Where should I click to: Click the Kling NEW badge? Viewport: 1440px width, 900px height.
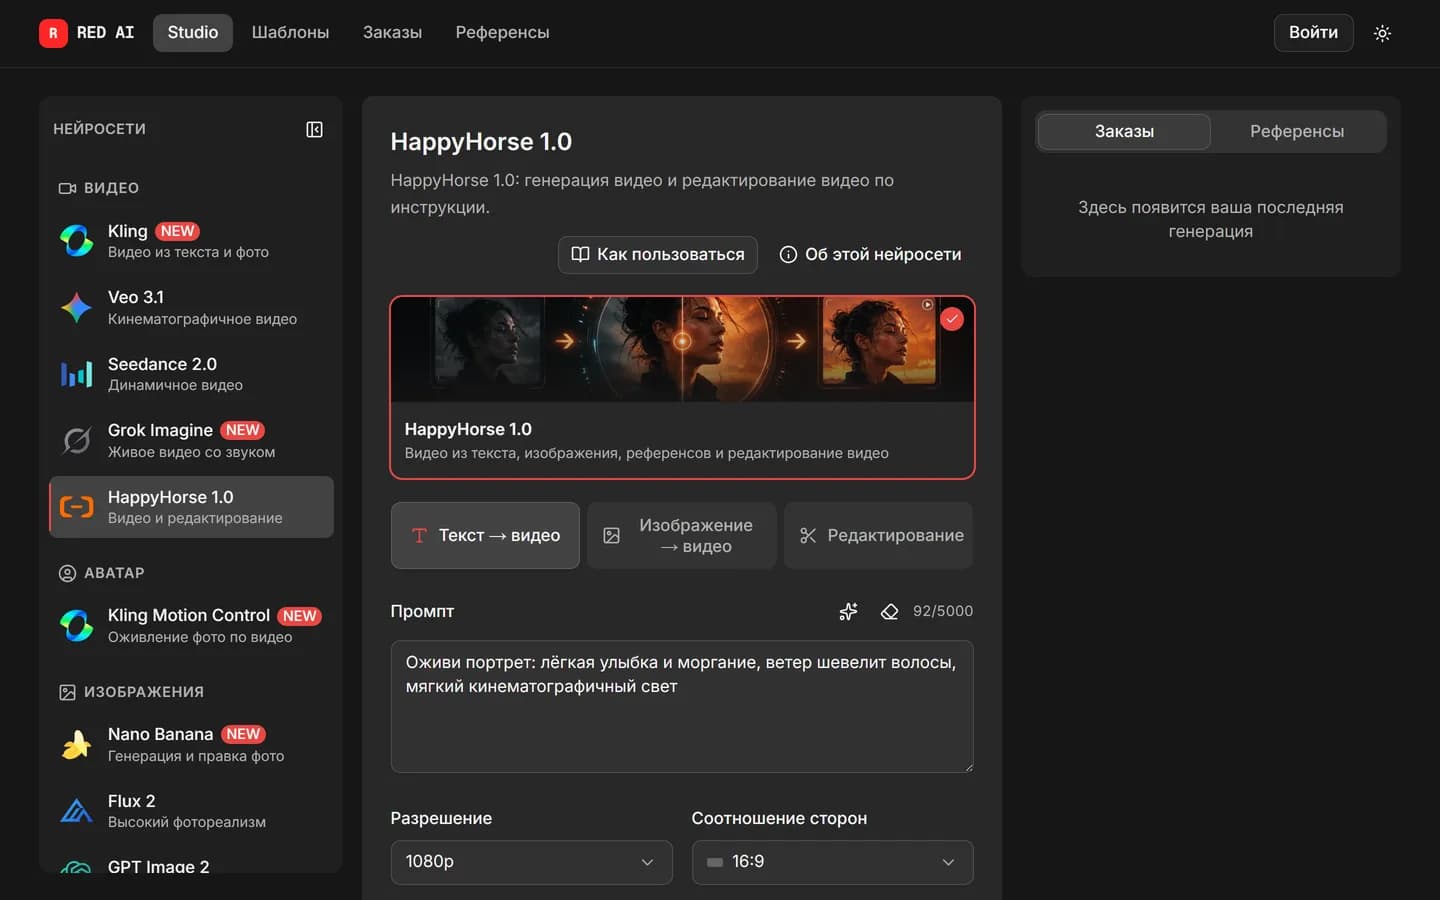pos(177,231)
